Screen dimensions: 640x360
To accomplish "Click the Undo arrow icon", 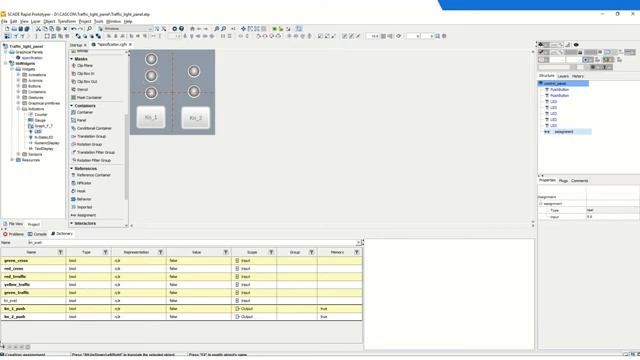I will click(73, 29).
